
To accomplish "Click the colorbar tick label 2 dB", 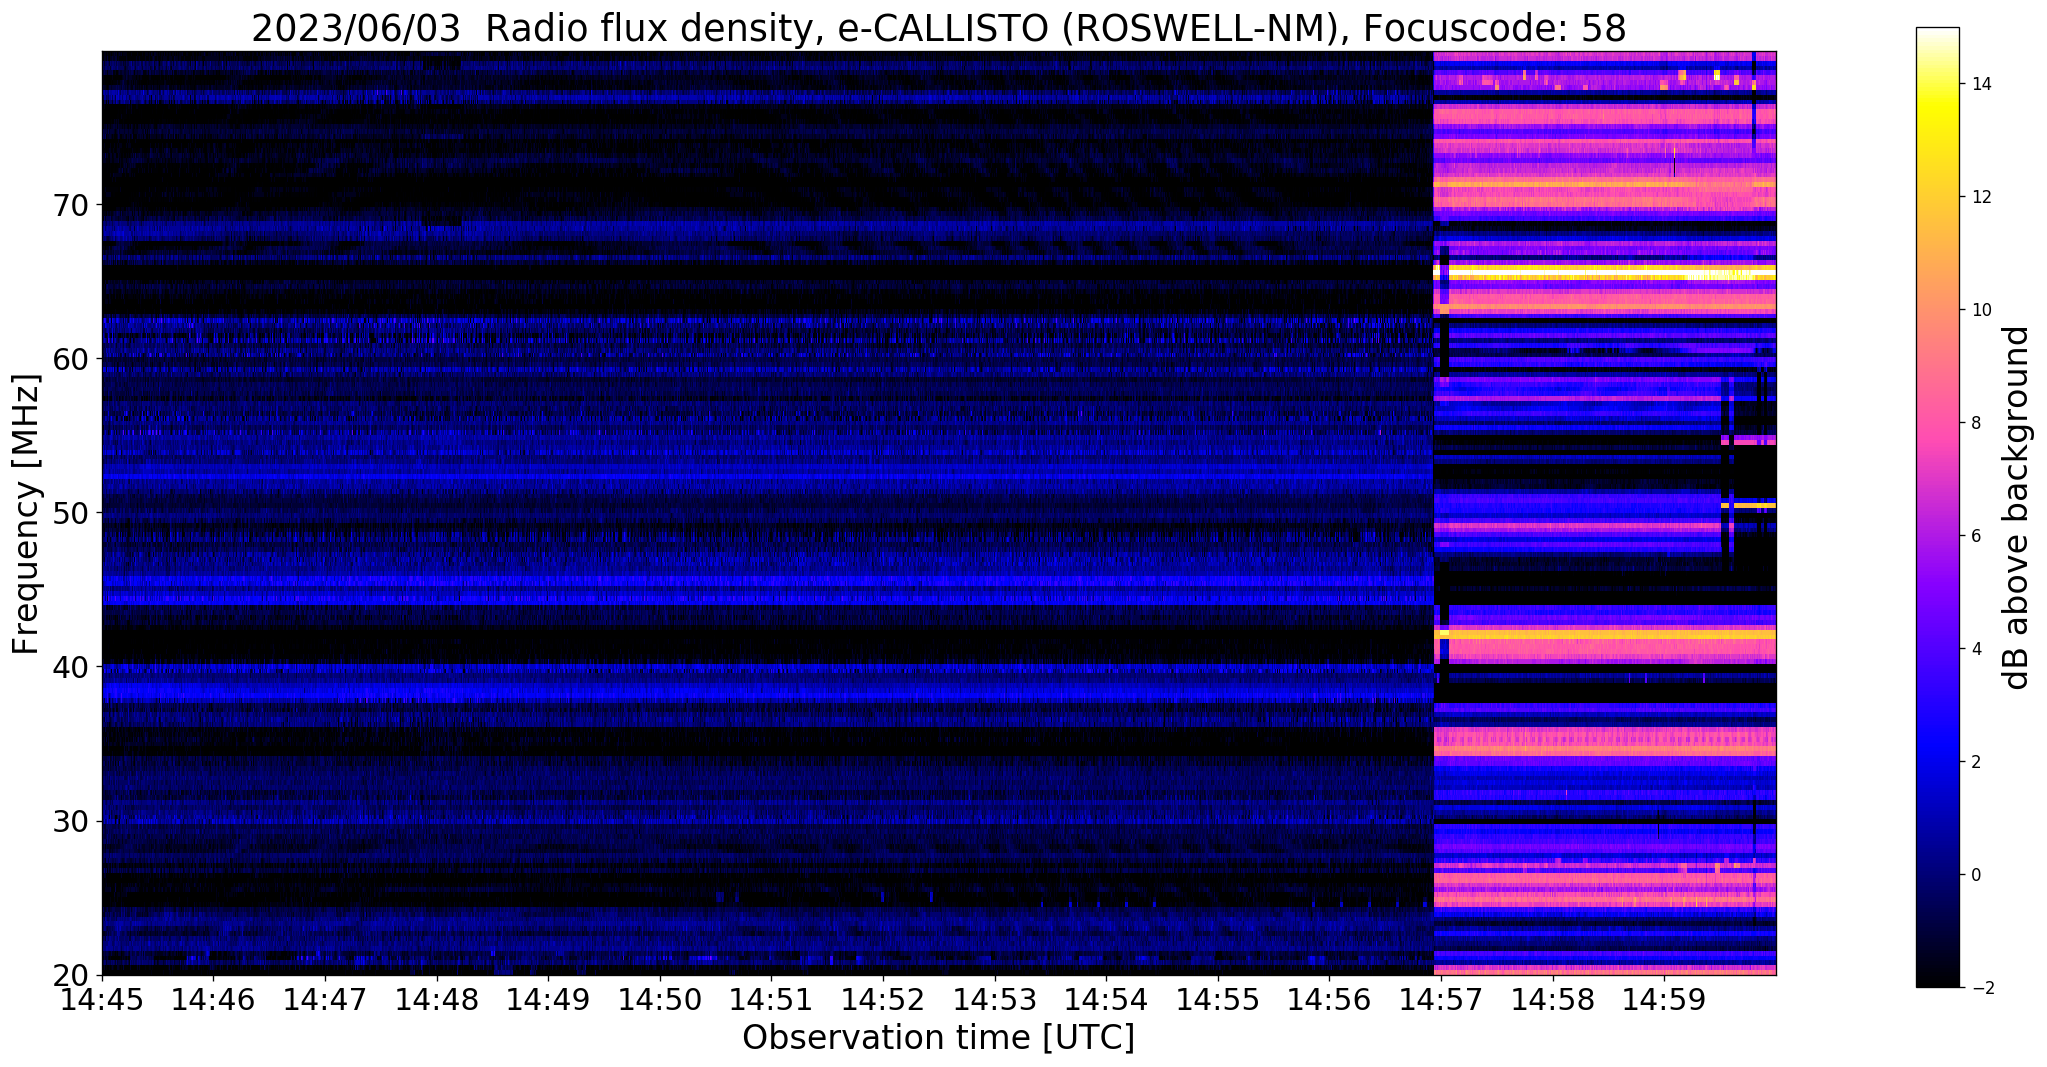I will [1975, 762].
